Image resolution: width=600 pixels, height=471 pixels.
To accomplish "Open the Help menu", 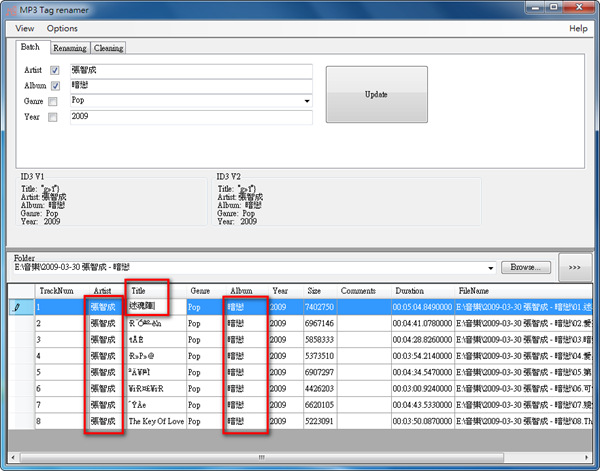I will click(x=578, y=29).
